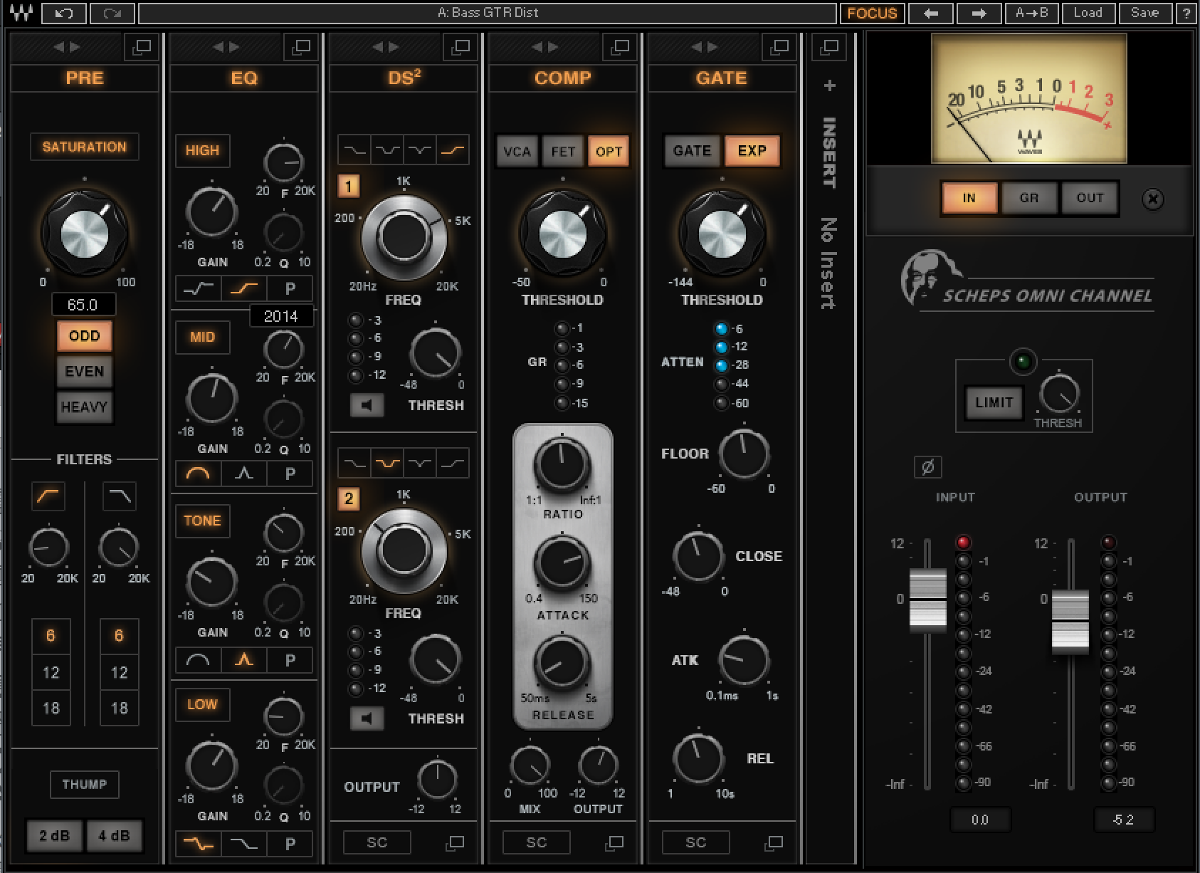Image resolution: width=1200 pixels, height=873 pixels.
Task: Toggle the phase invert Ø button
Action: click(926, 467)
